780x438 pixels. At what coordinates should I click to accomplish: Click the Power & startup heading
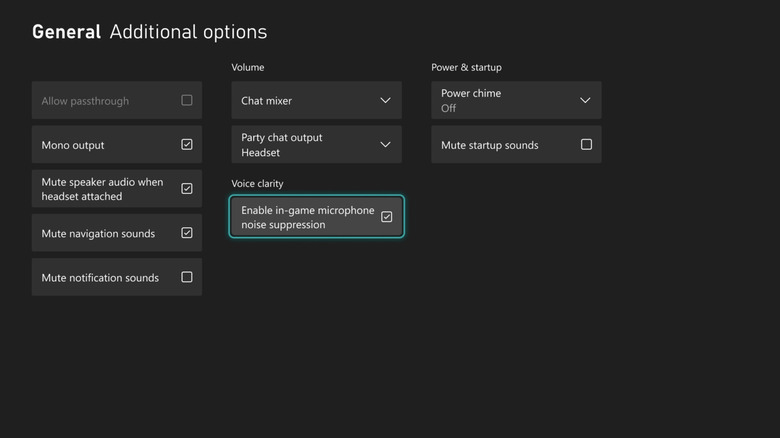(466, 67)
